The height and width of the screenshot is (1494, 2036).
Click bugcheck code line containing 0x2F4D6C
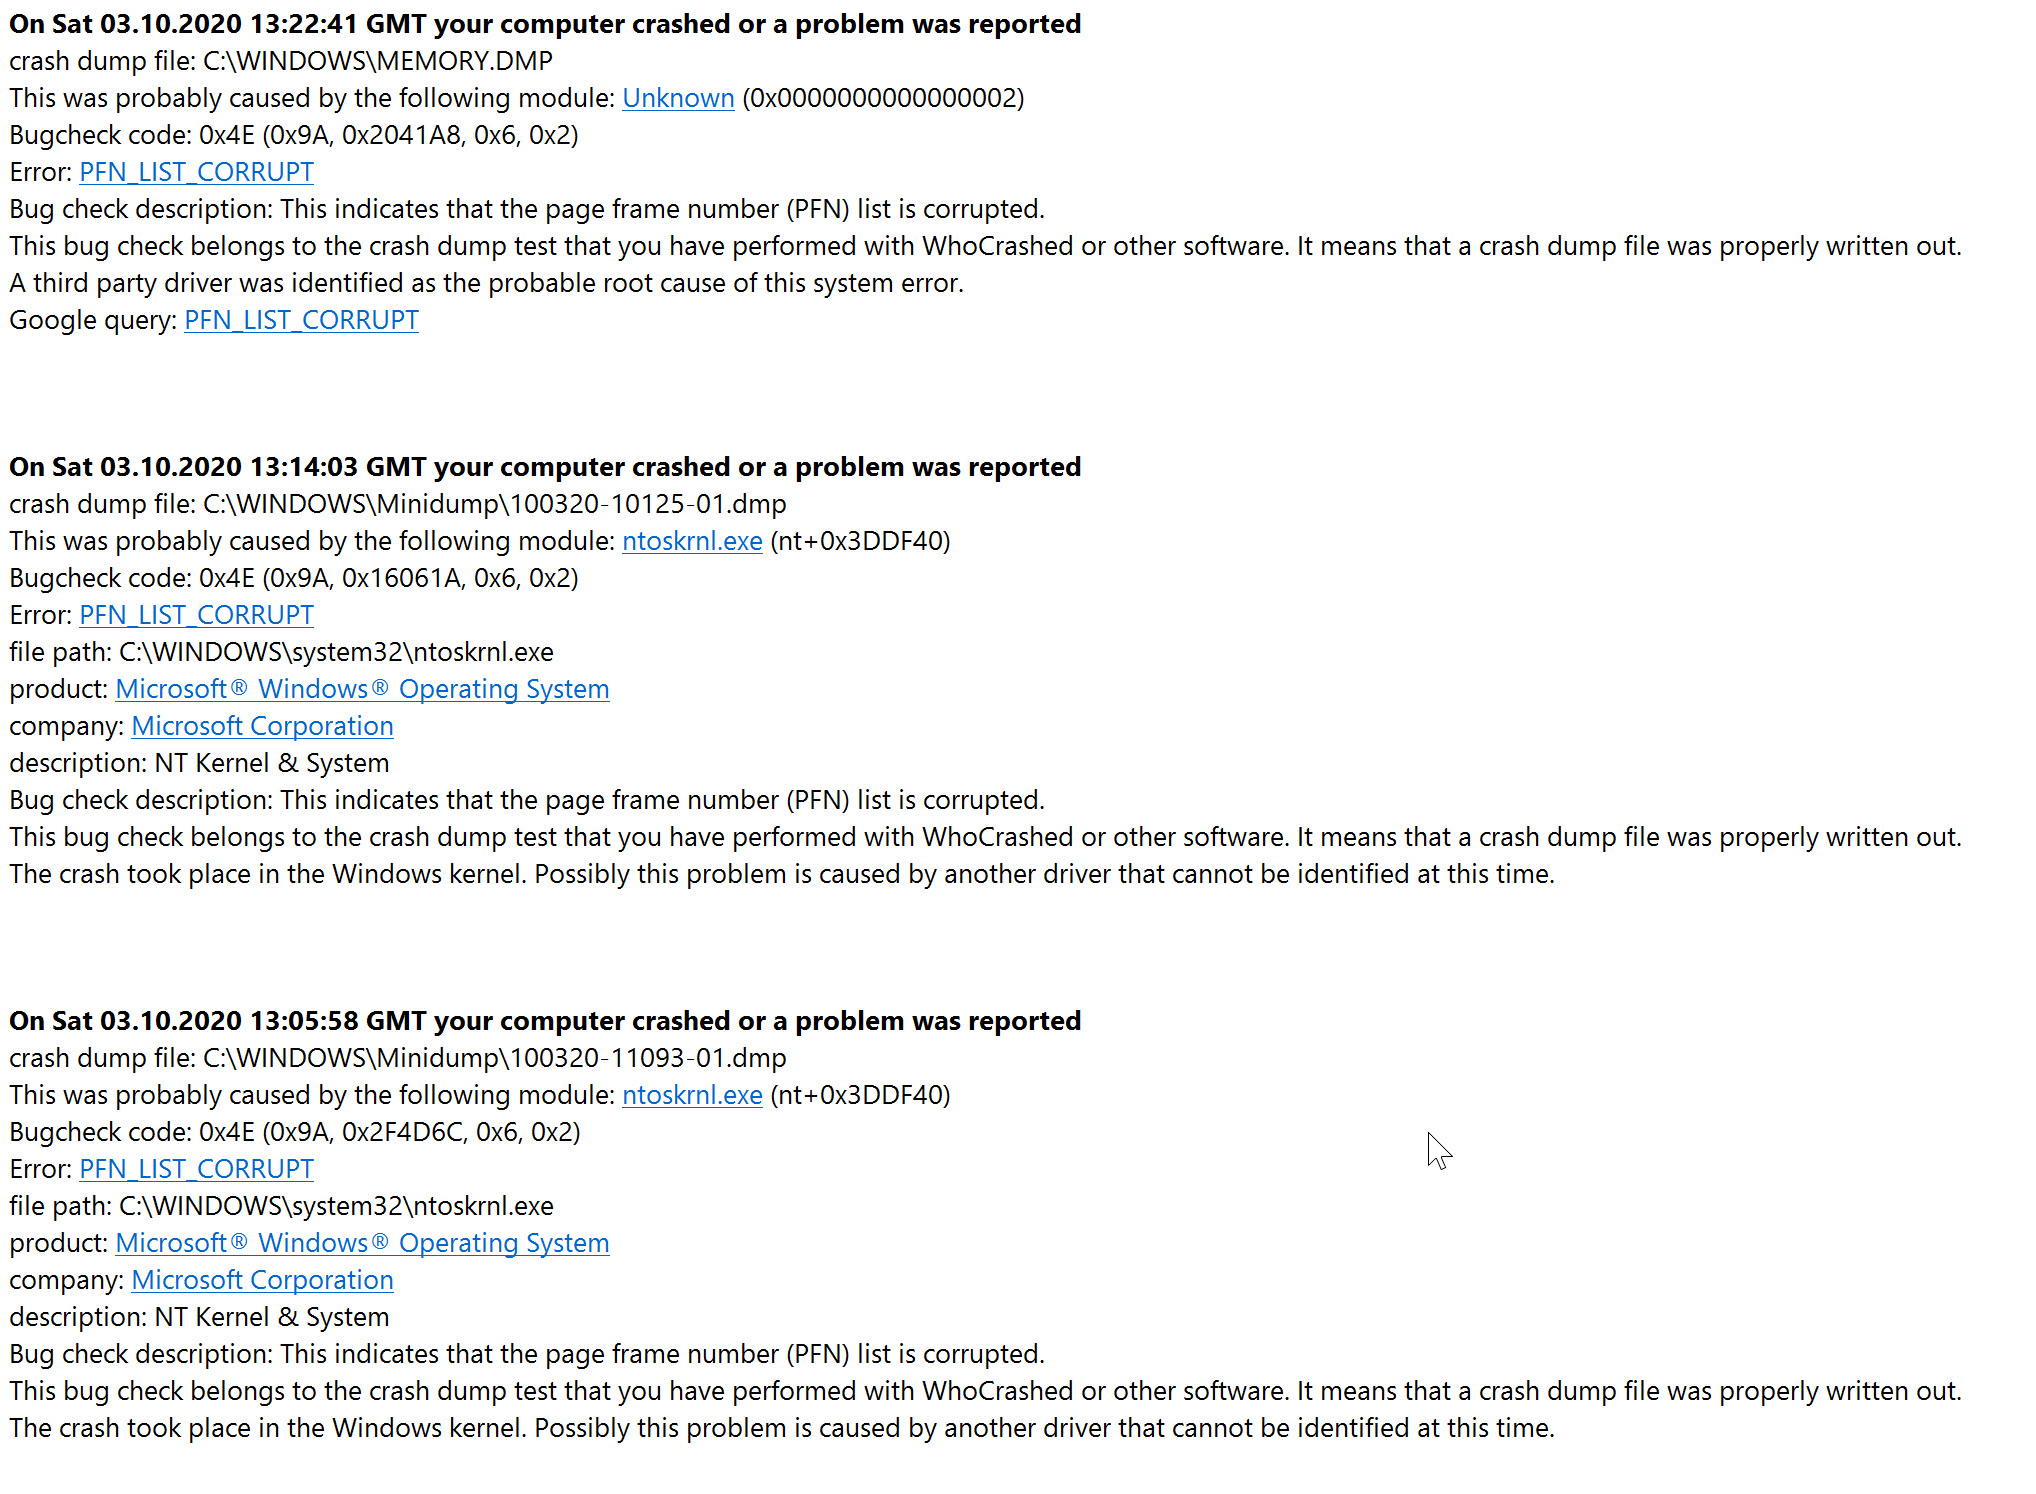point(295,1132)
